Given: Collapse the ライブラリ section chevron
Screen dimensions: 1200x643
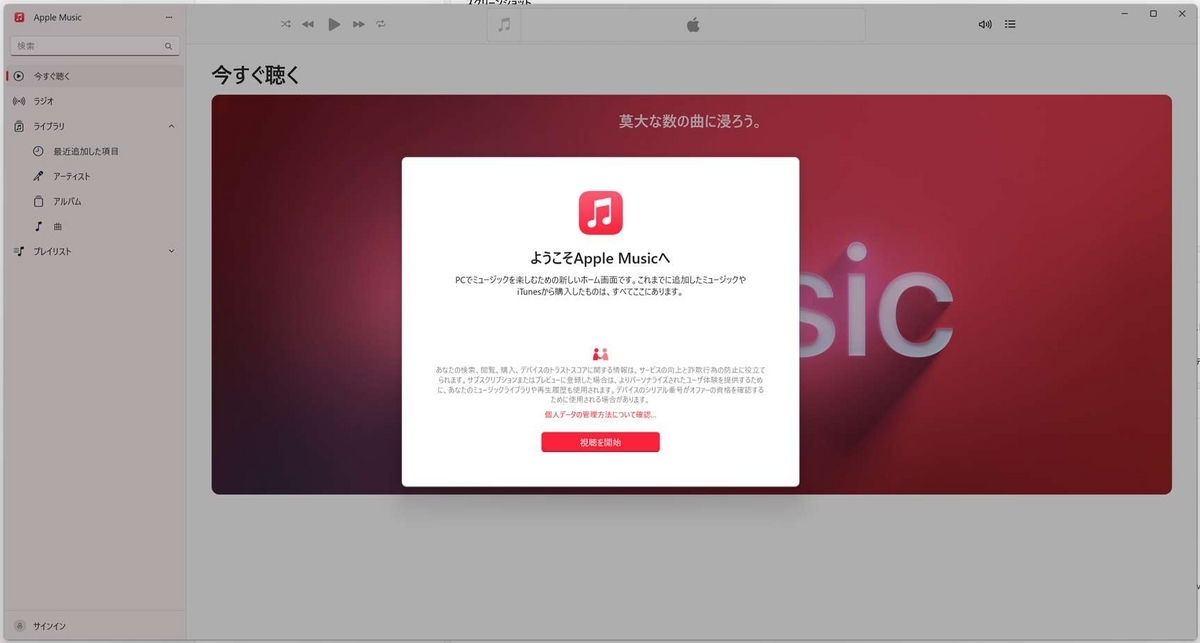Looking at the screenshot, I should point(171,126).
